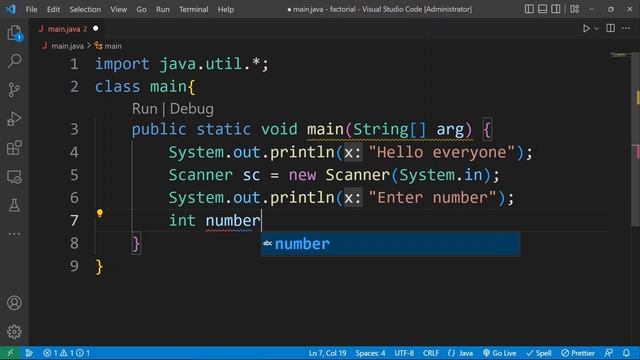Click main.java in the breadcrumb
This screenshot has height=360, width=640.
tap(67, 46)
